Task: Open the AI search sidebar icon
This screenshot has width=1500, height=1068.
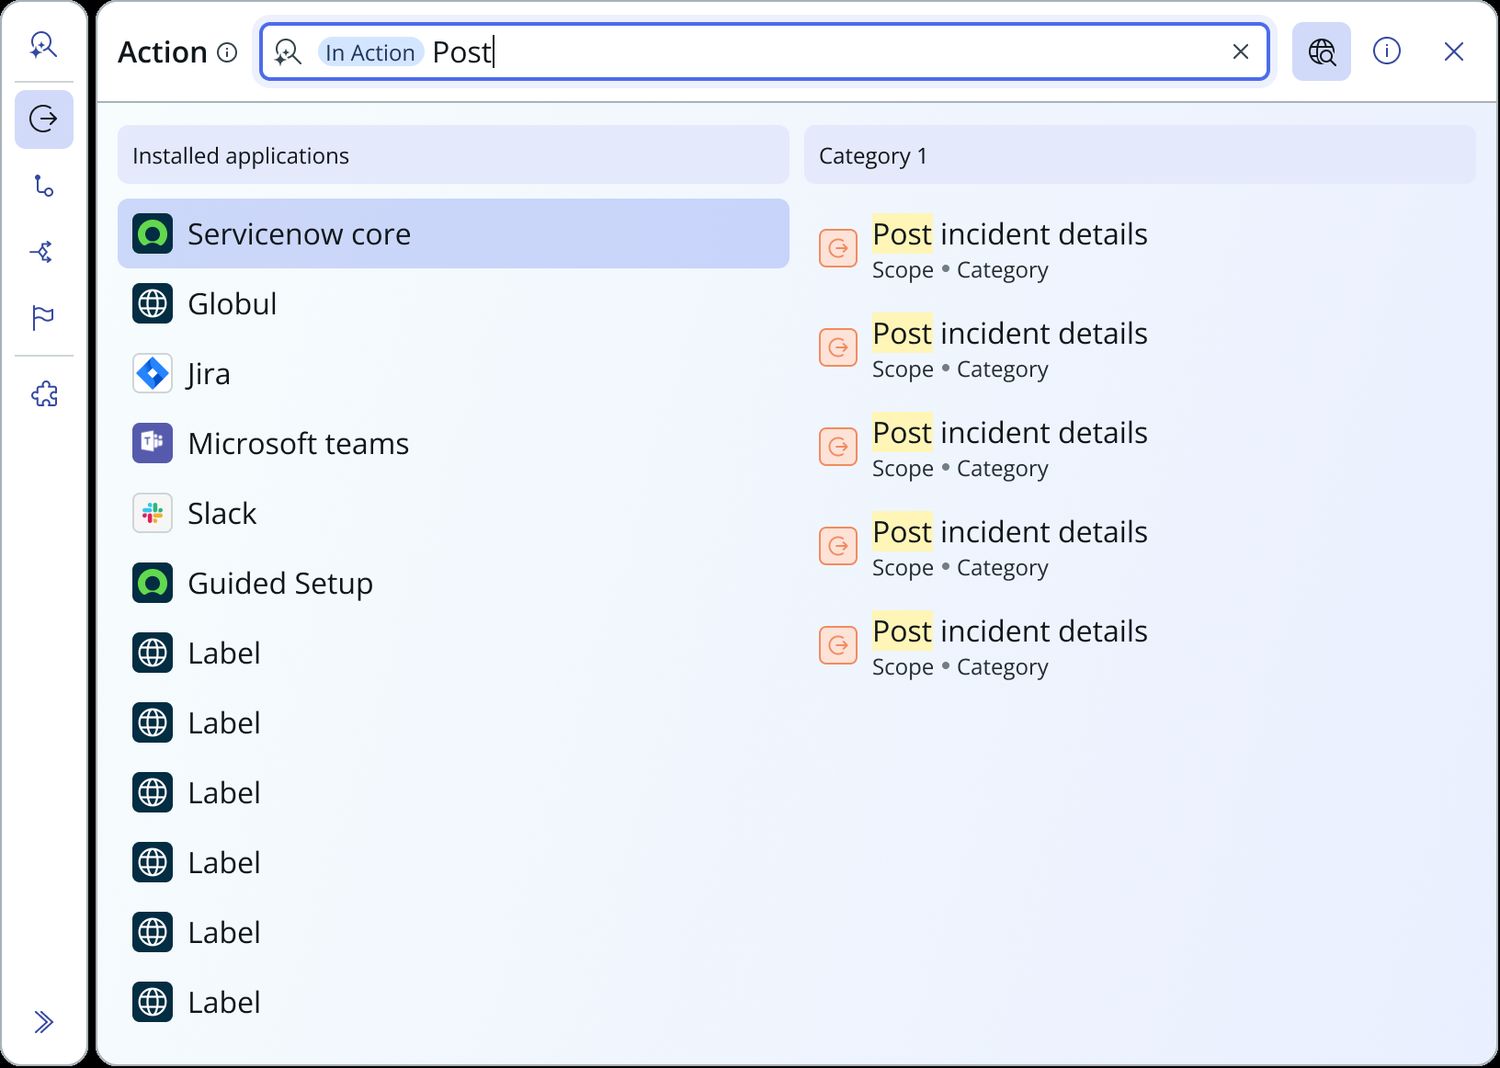Action: [43, 45]
